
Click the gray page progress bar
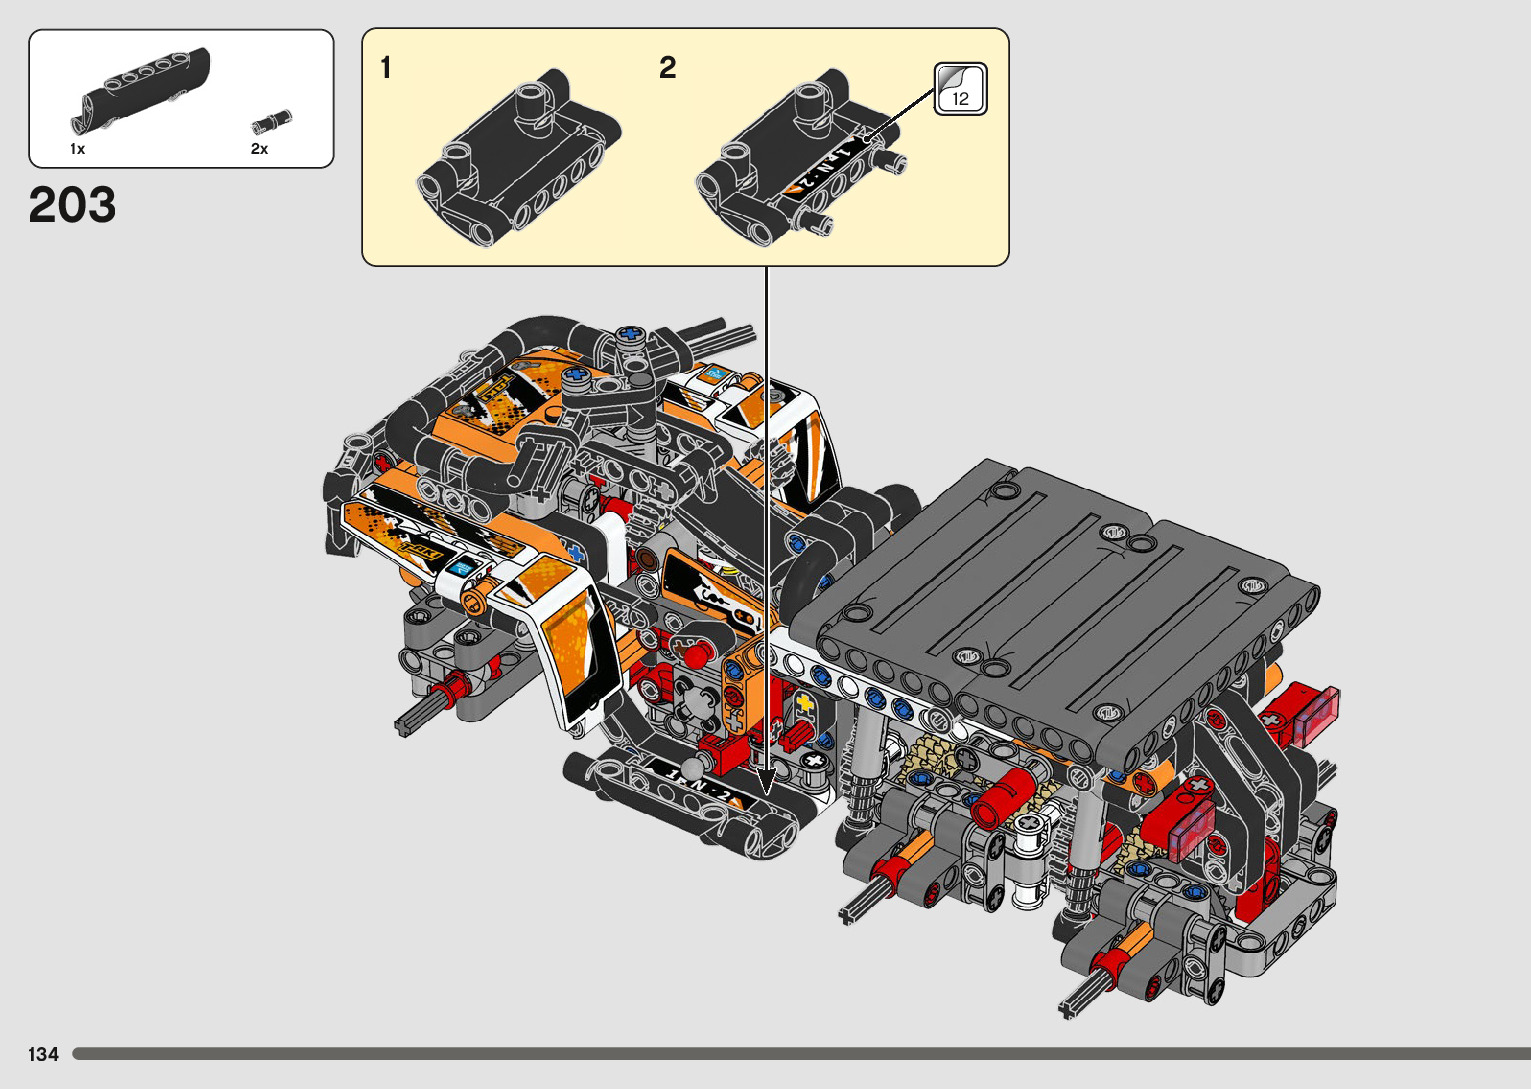[x=800, y=1054]
